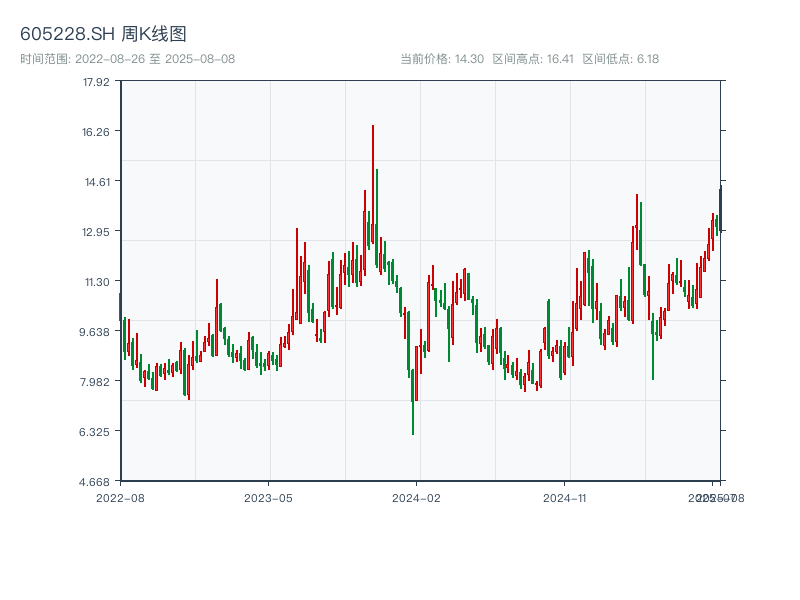Click y-axis label 12.95
Image resolution: width=800 pixels, height=600 pixels.
(x=96, y=232)
